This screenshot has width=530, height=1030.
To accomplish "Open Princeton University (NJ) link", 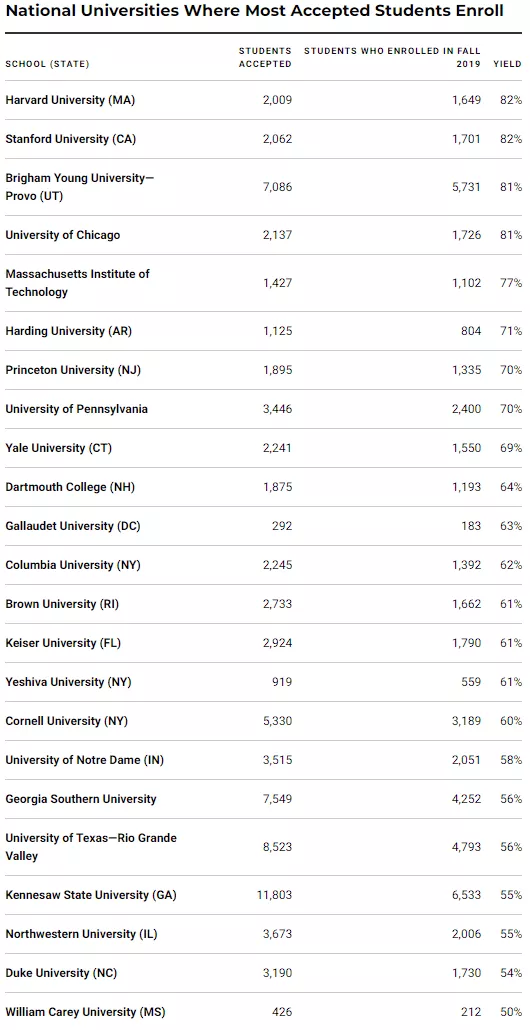I will pos(74,370).
